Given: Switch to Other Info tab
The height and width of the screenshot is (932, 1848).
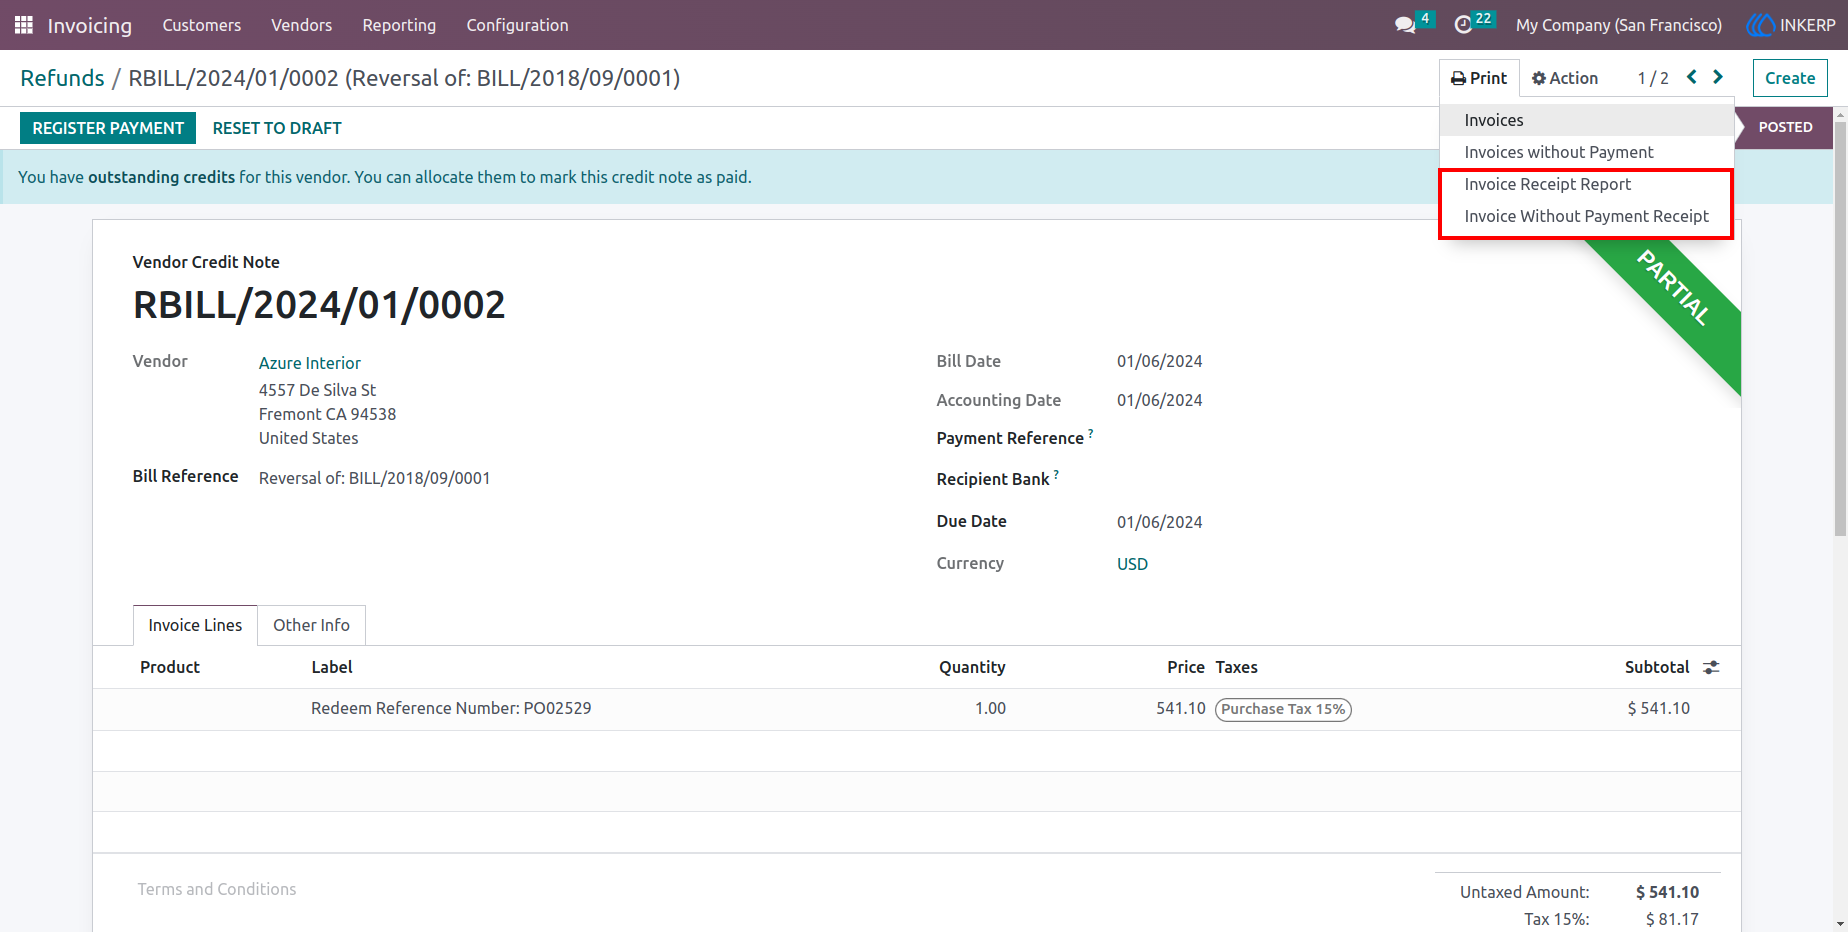Looking at the screenshot, I should [x=311, y=625].
